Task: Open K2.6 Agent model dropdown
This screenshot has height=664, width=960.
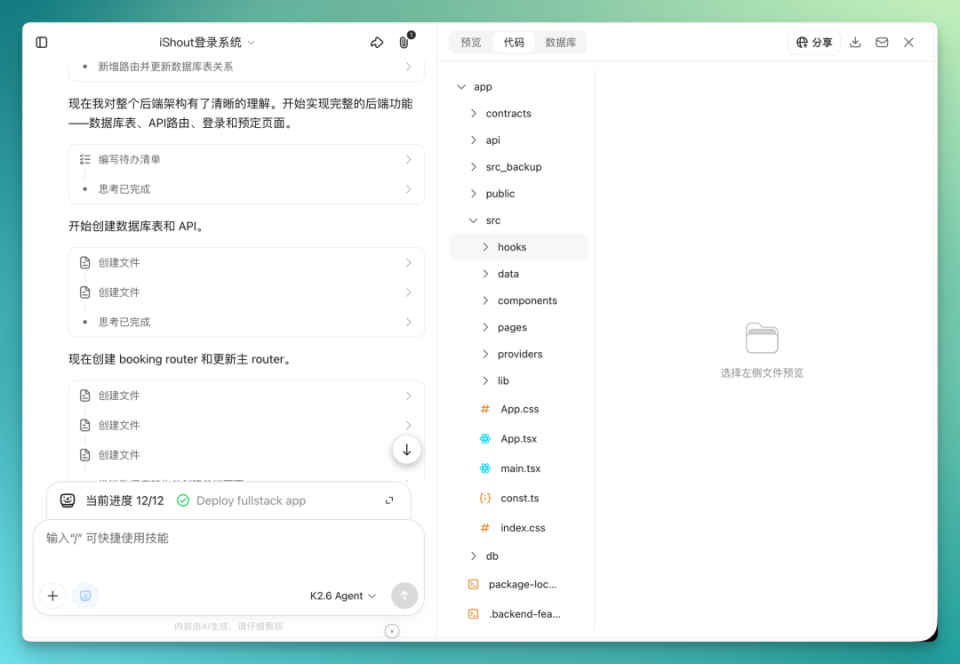Action: pyautogui.click(x=343, y=595)
